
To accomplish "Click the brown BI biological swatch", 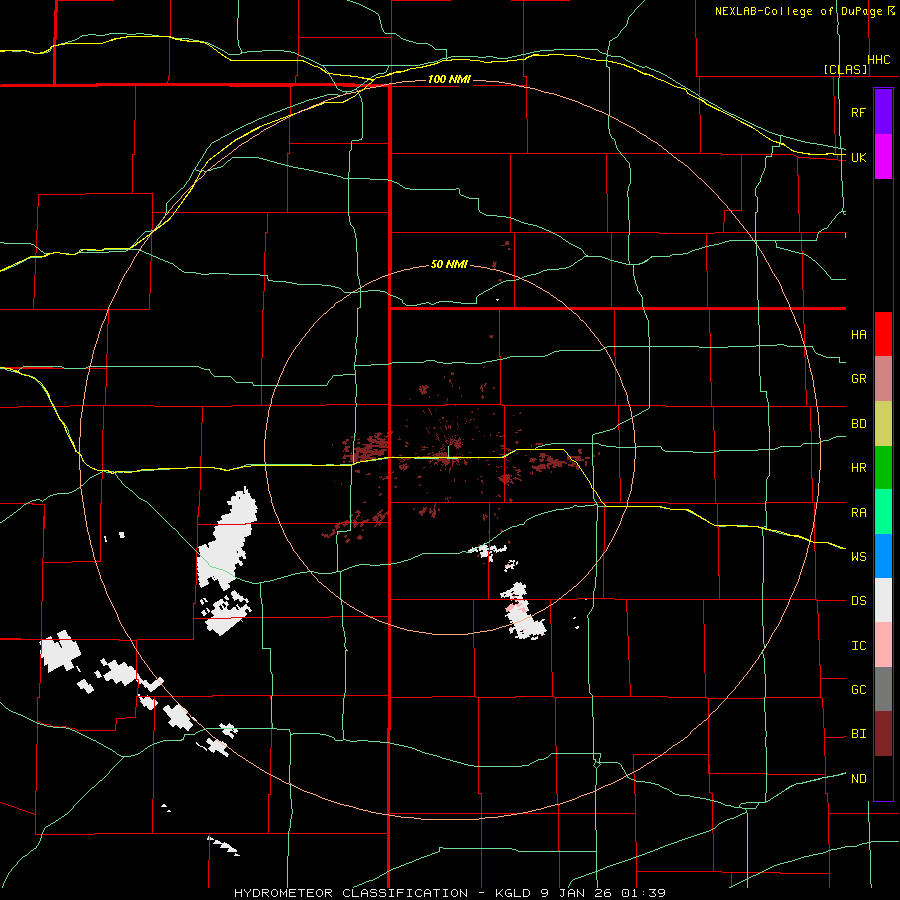I will pos(883,734).
